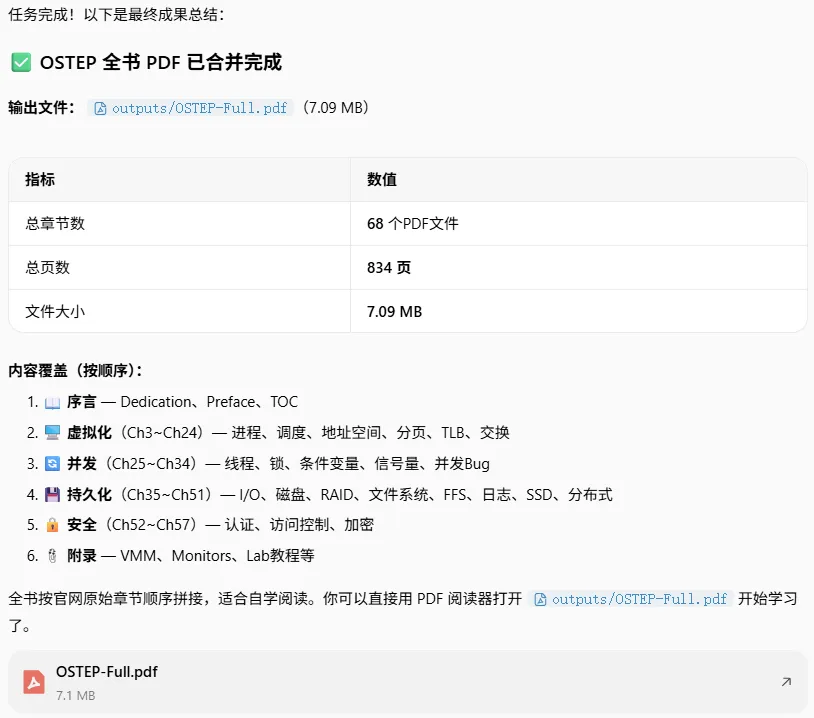The image size is (814, 718).
Task: Click the 序言 list item text
Action: pyautogui.click(x=182, y=402)
